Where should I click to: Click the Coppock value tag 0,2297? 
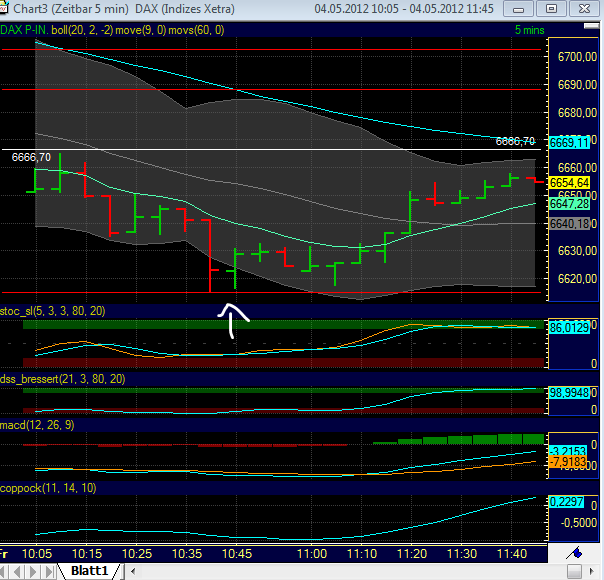[566, 502]
